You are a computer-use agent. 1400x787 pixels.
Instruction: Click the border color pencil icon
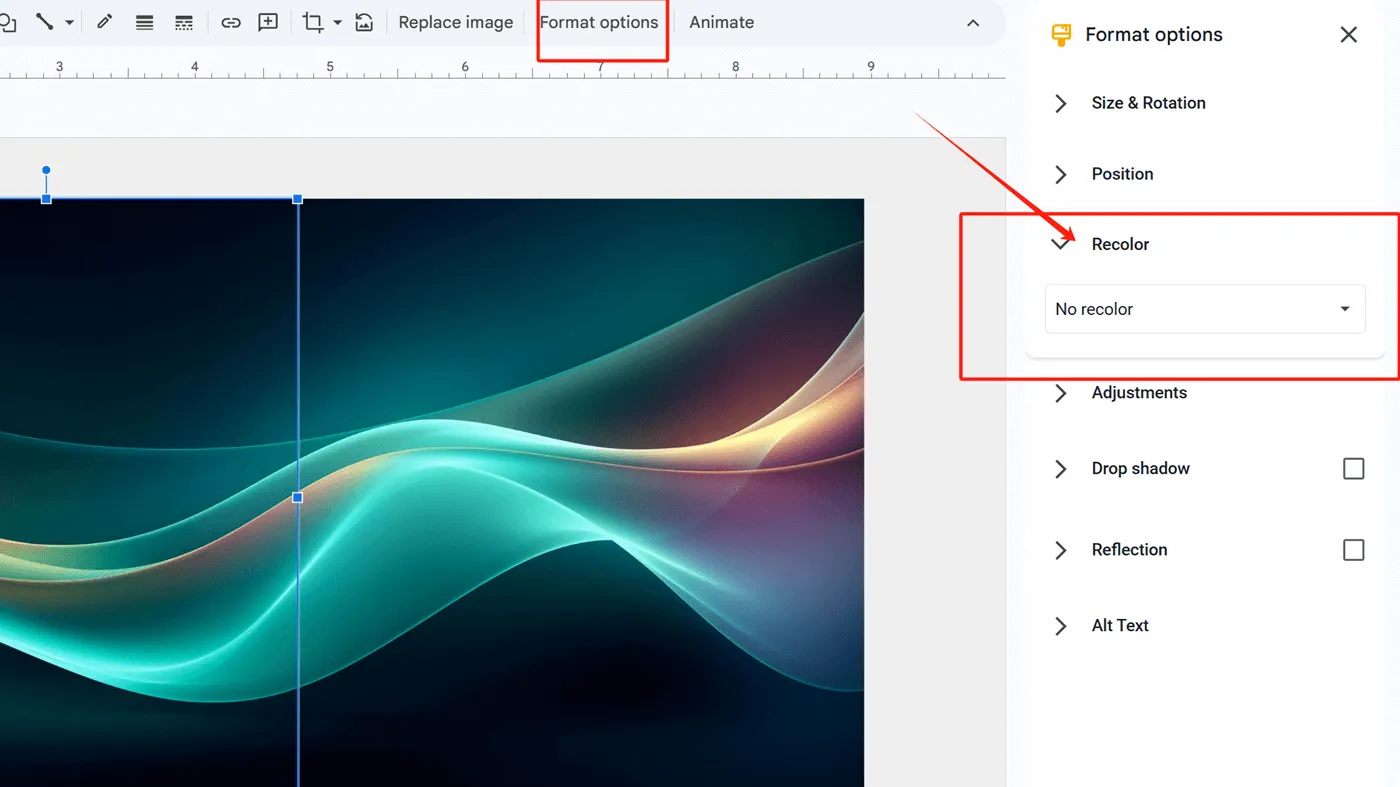[104, 22]
